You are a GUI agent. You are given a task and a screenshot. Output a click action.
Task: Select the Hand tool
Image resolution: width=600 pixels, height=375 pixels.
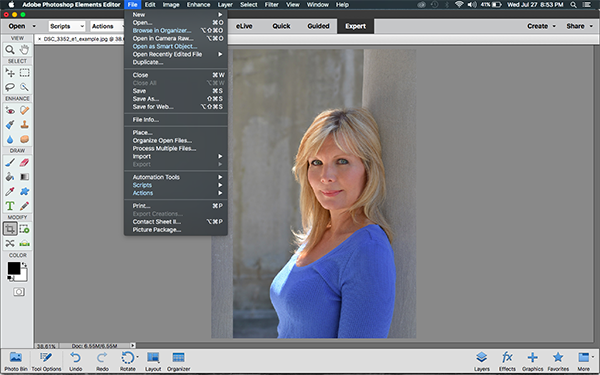tap(24, 49)
